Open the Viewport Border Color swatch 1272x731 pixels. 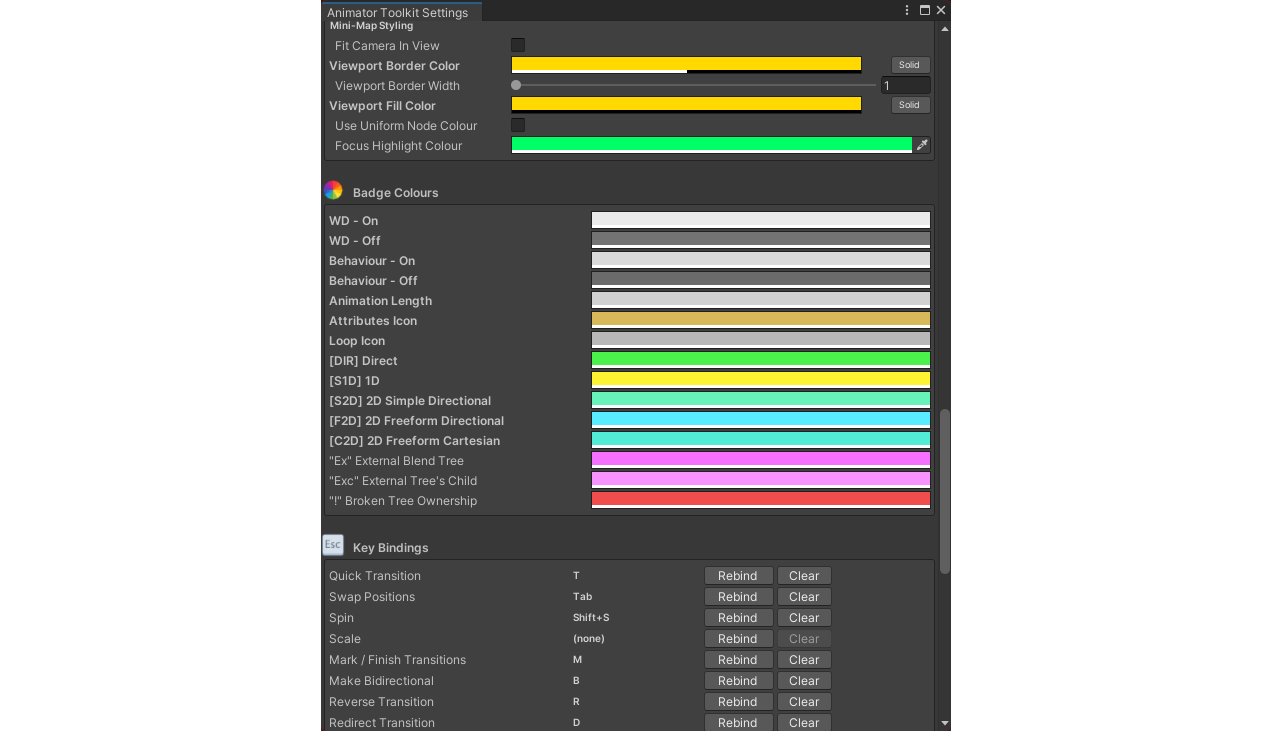click(686, 65)
